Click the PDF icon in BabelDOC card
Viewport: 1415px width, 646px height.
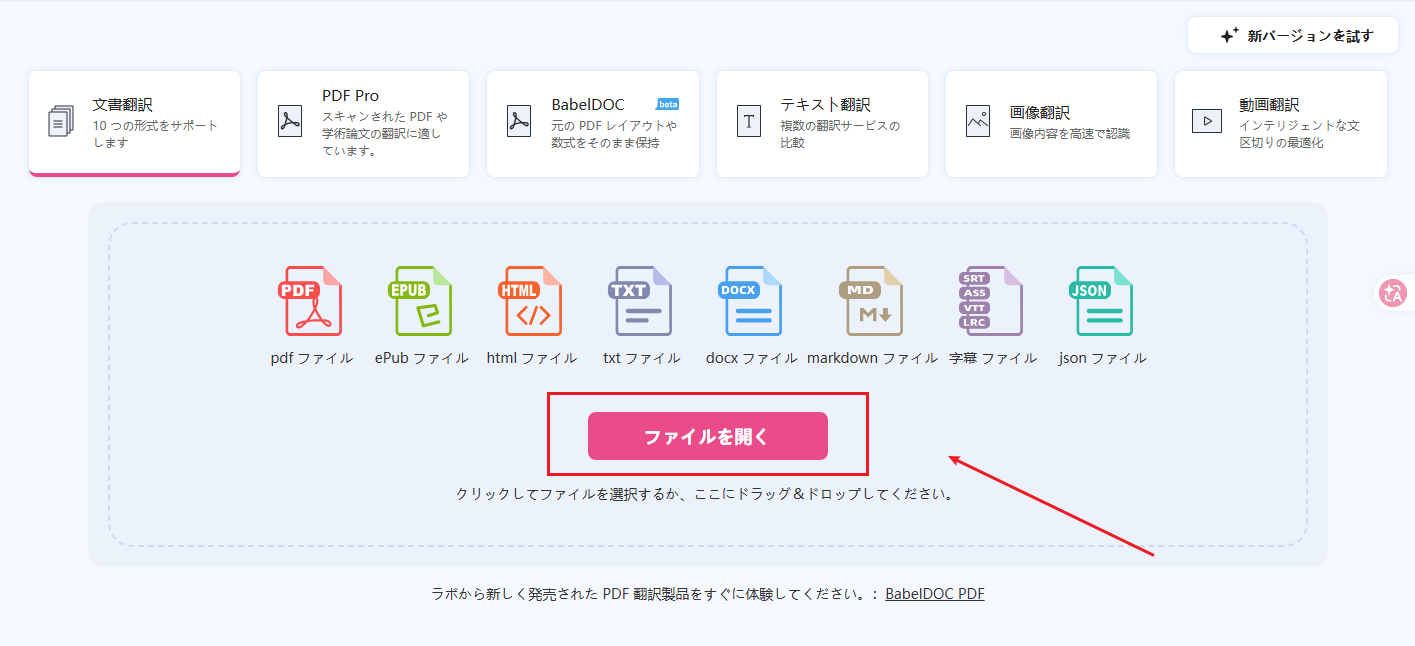519,121
